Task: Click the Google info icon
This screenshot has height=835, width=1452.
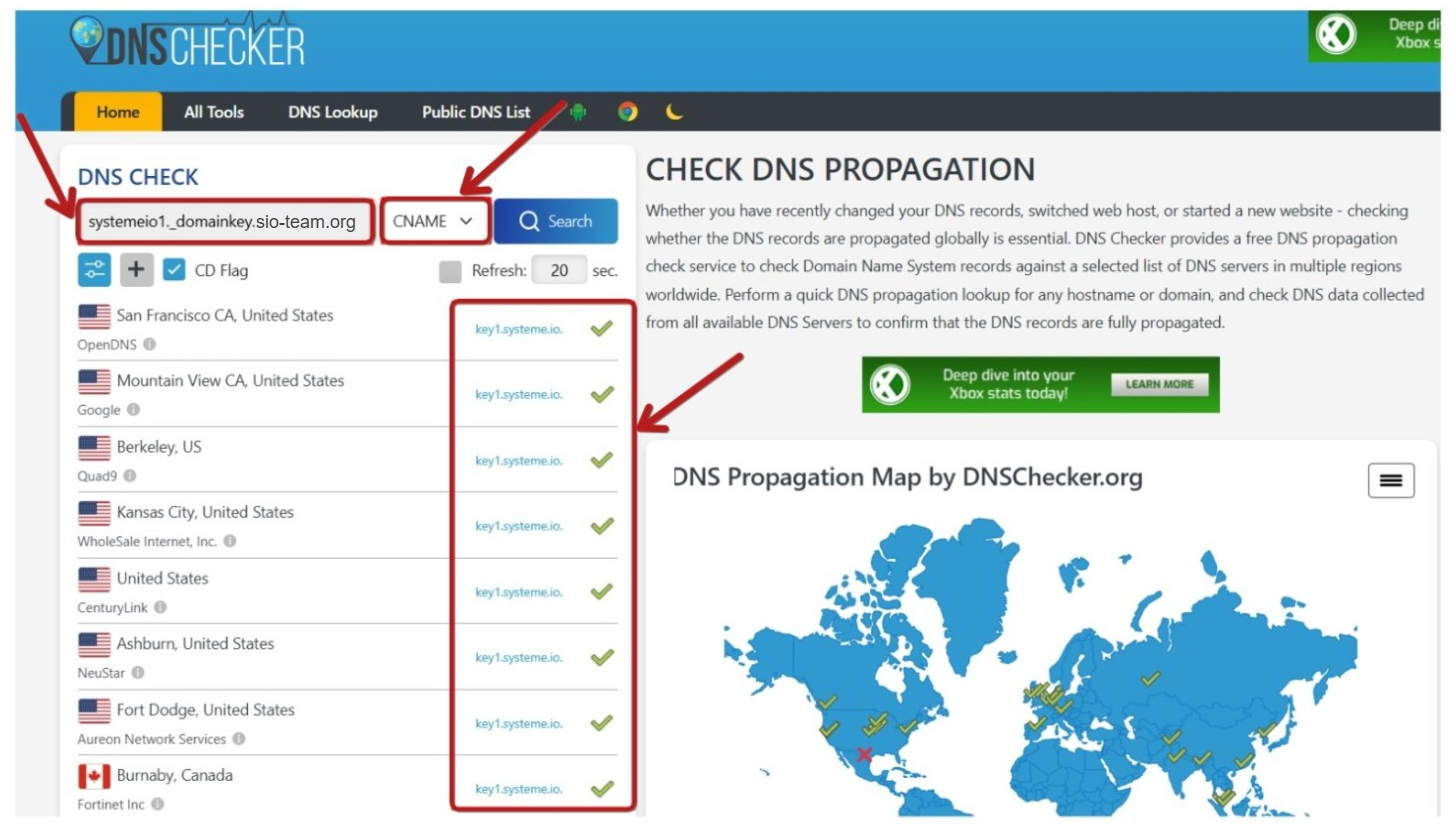Action: coord(133,410)
